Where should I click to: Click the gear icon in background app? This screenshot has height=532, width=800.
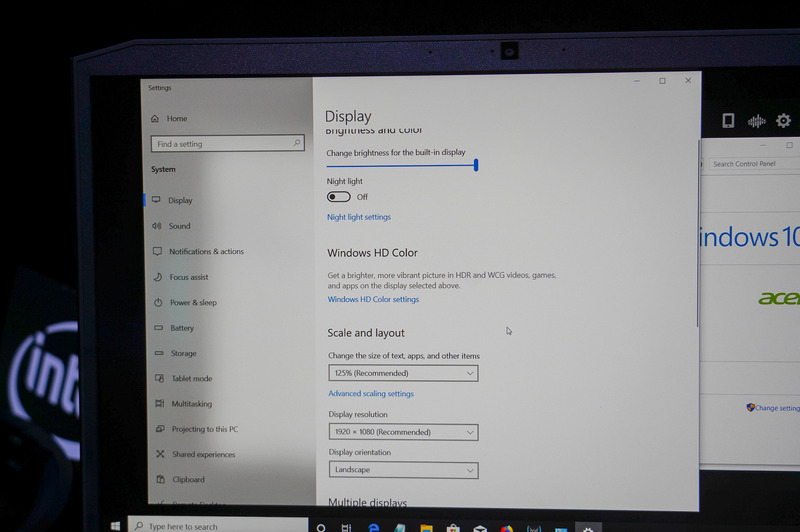783,121
